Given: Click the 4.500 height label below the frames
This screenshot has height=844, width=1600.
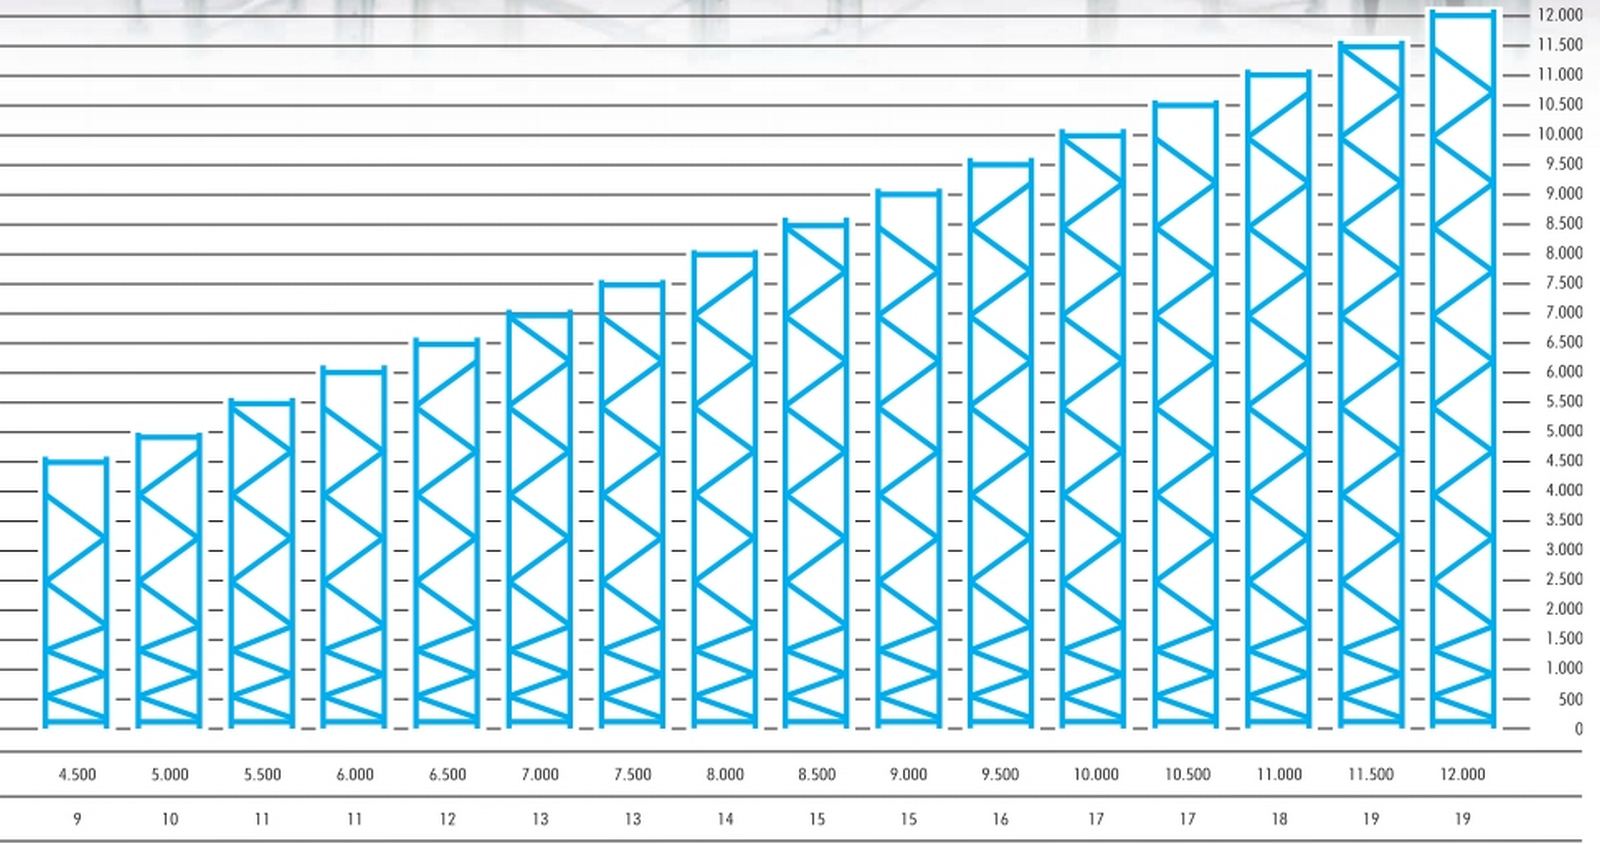Looking at the screenshot, I should 77,774.
